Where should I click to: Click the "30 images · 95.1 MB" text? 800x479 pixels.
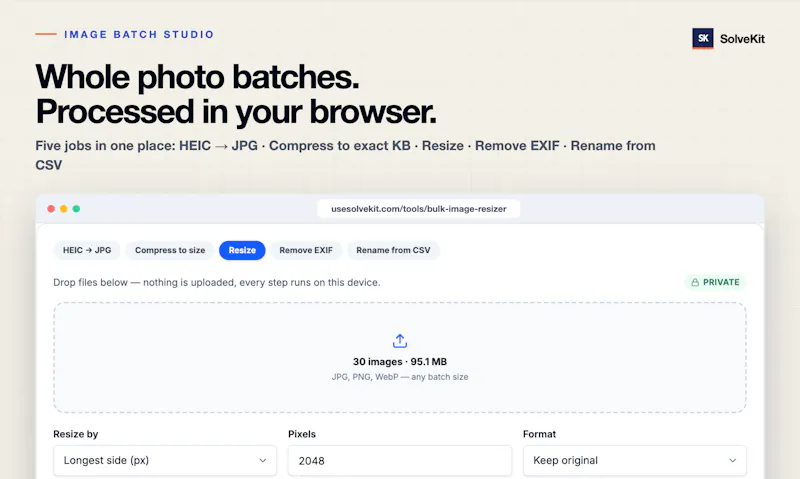pos(400,362)
